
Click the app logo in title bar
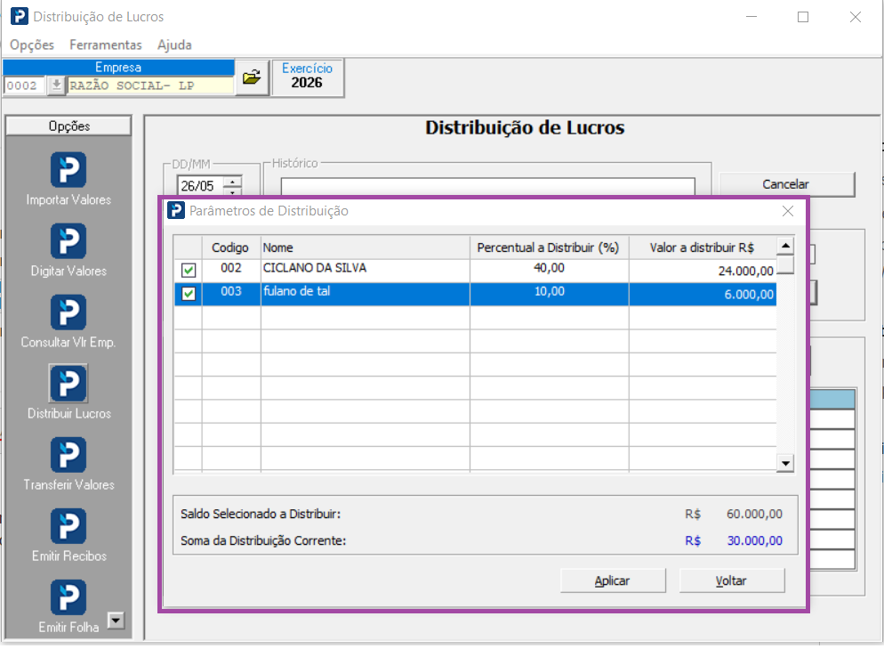[x=19, y=16]
